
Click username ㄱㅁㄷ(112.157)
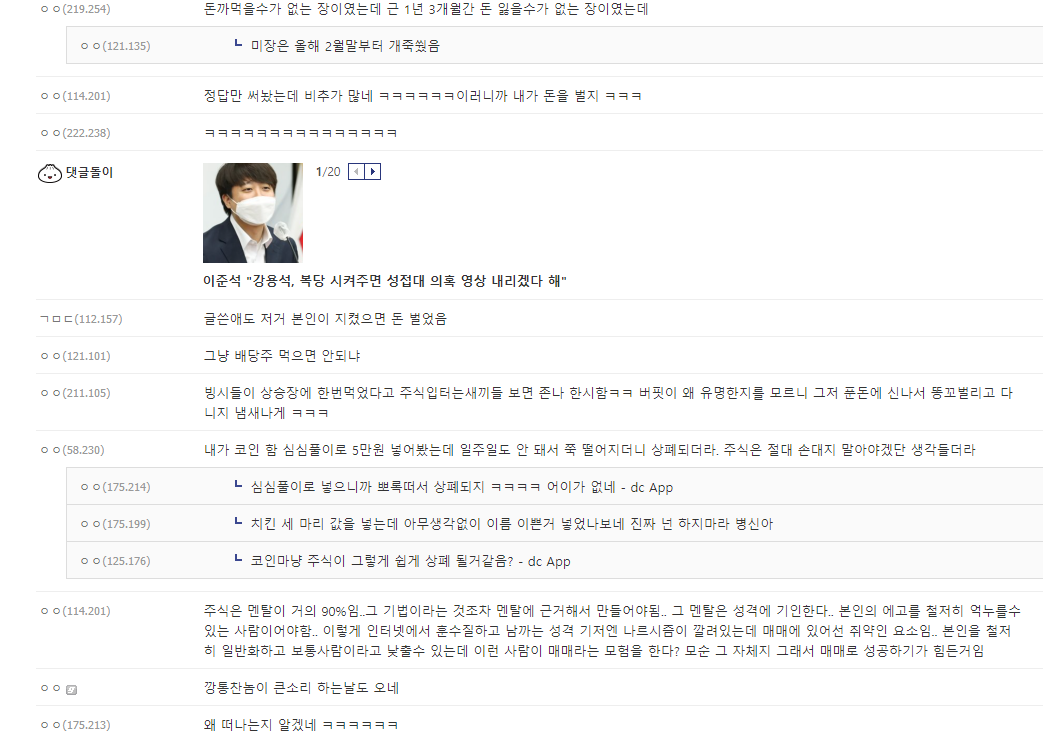(81, 319)
